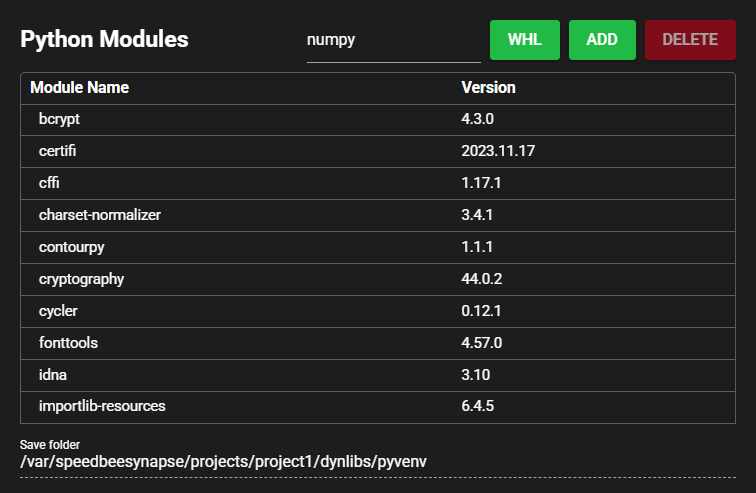Click the version cell showing 4.57.0
This screenshot has height=493, width=756.
pyautogui.click(x=481, y=343)
